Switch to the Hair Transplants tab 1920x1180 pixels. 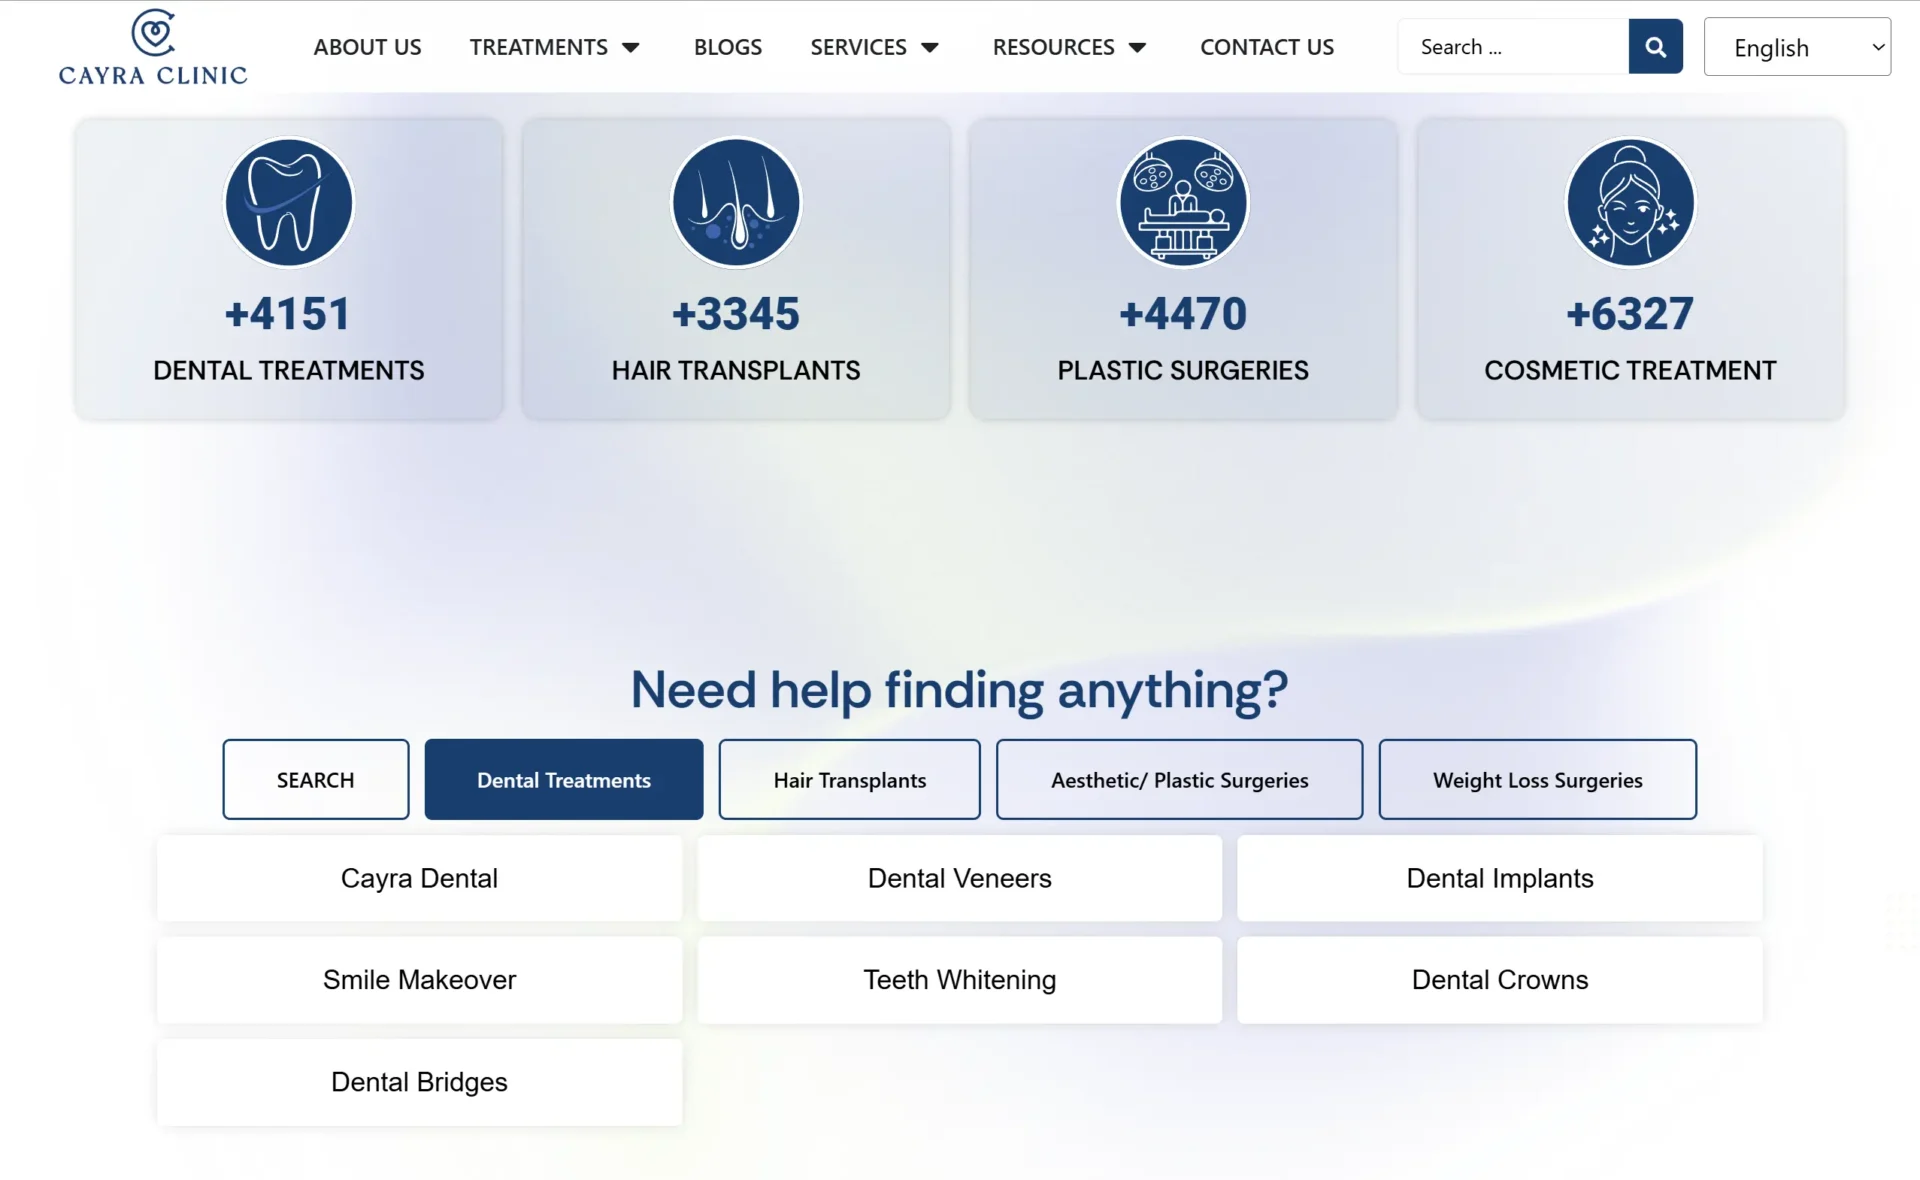tap(849, 780)
